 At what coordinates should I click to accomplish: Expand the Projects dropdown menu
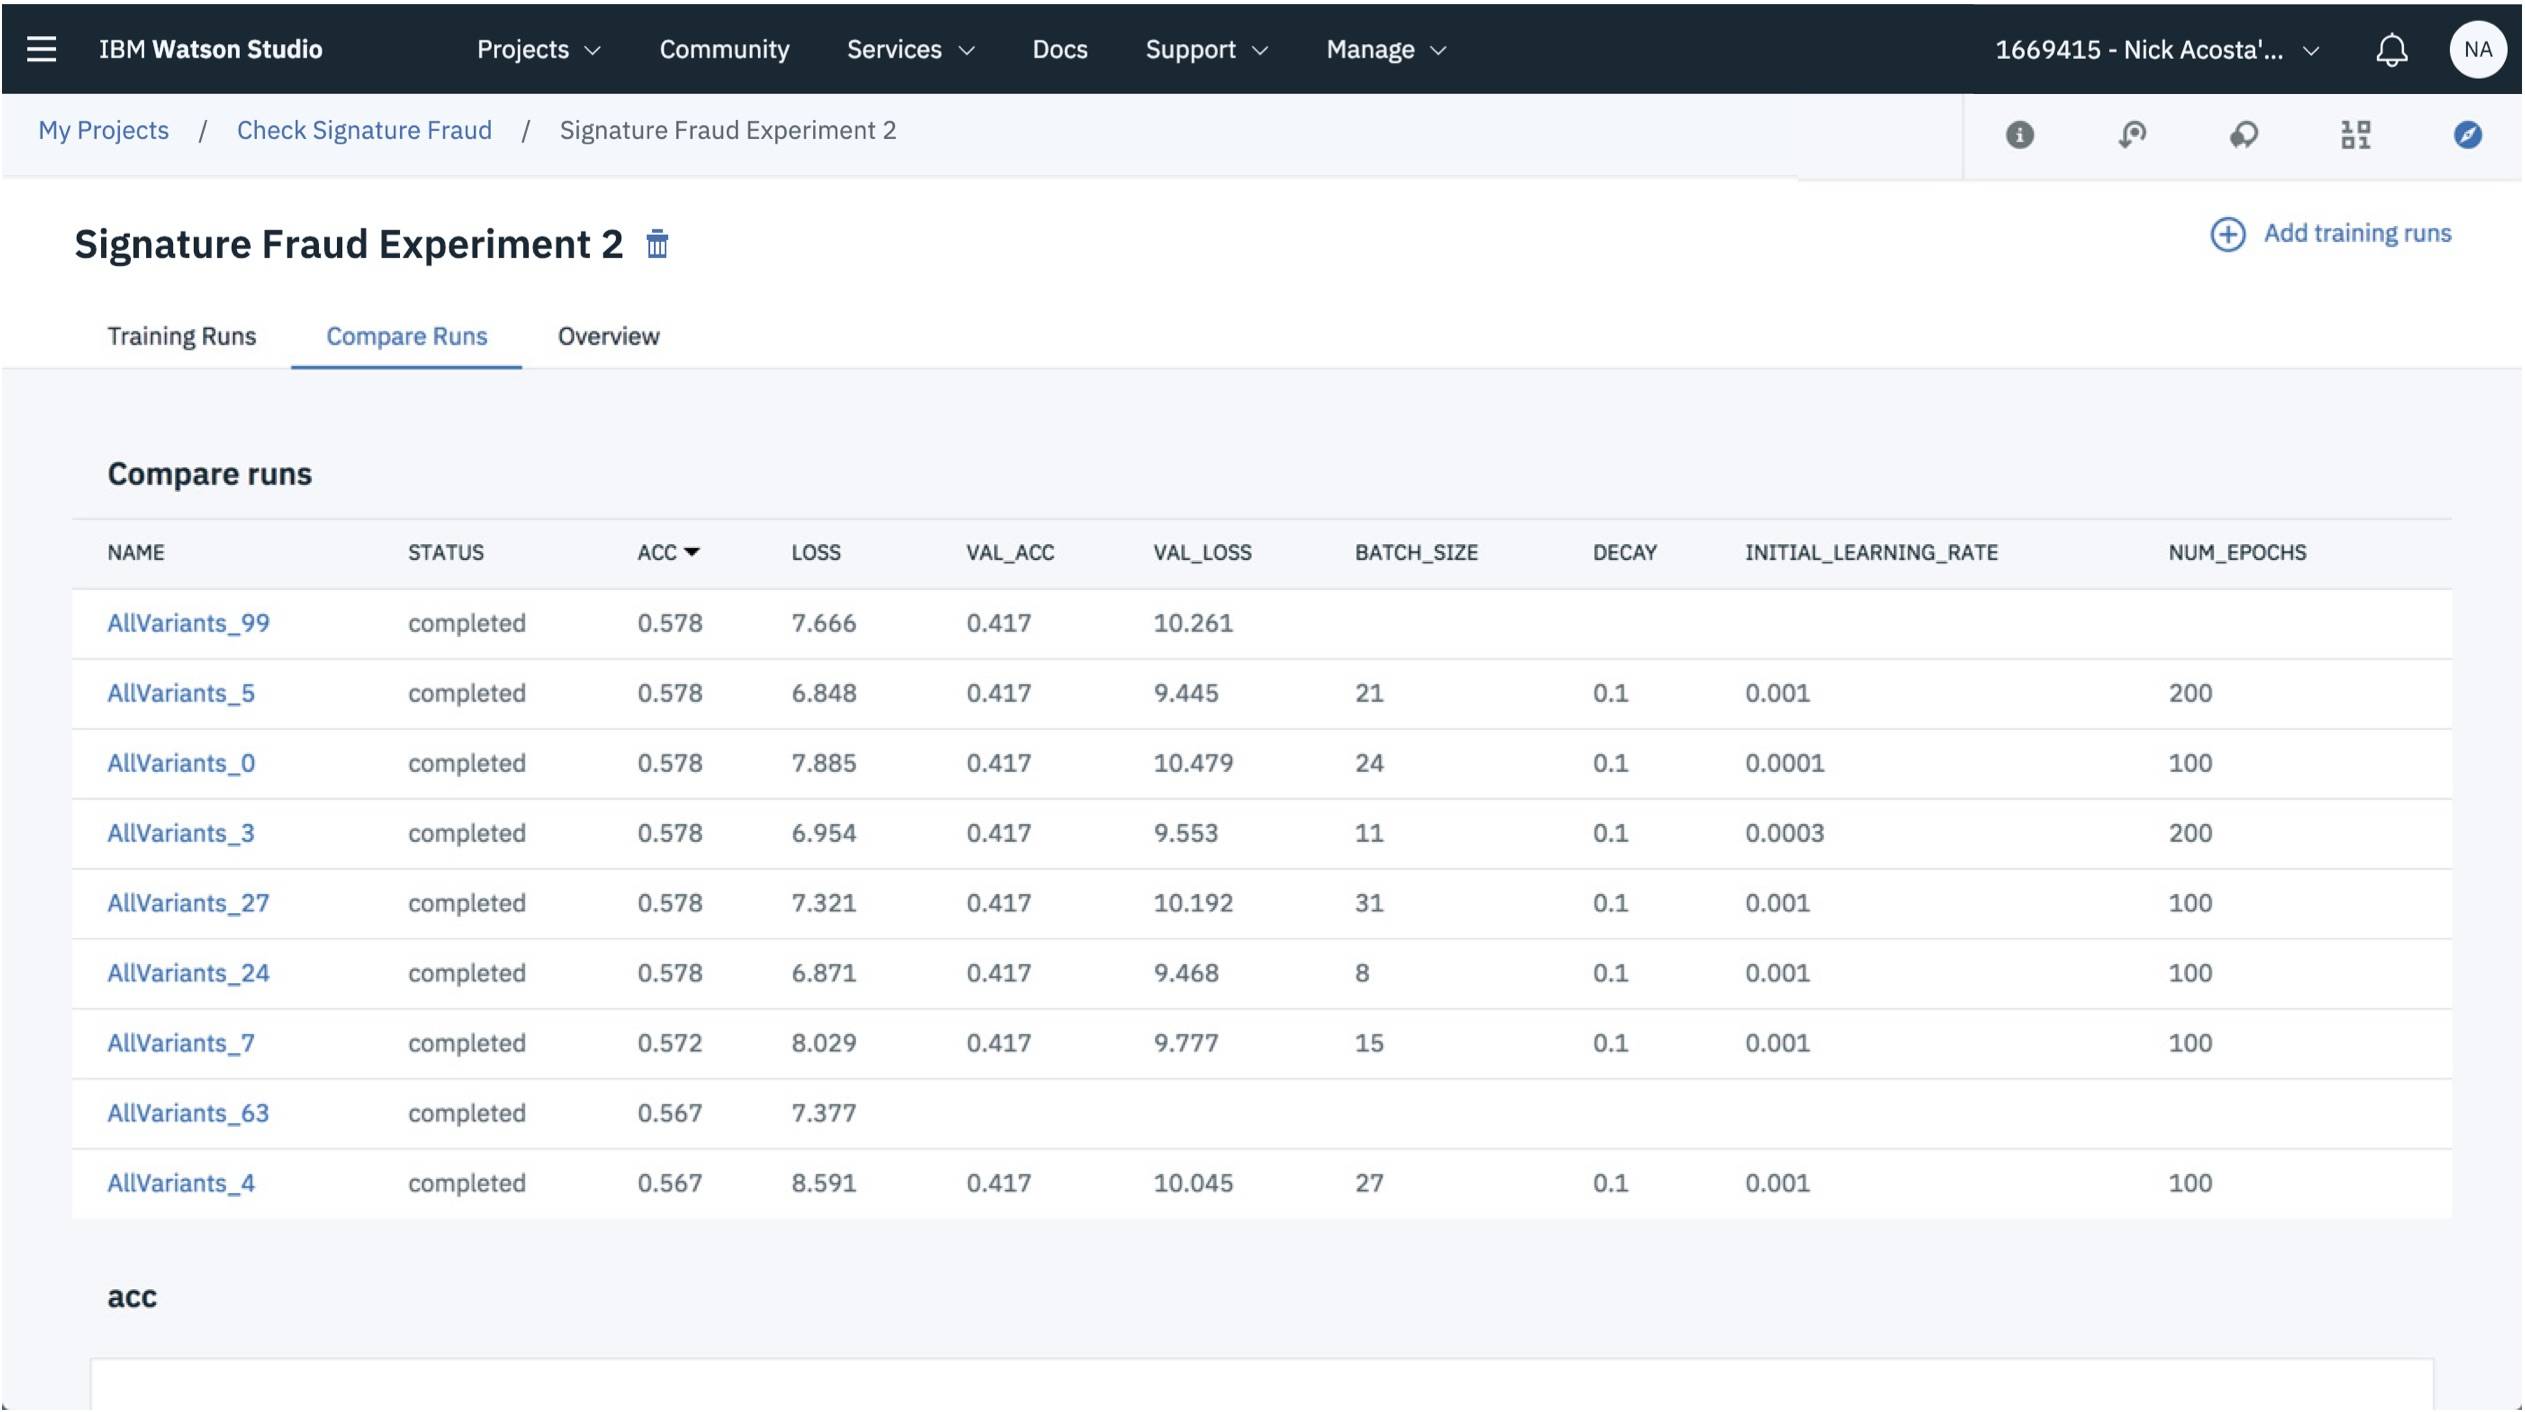[x=538, y=49]
